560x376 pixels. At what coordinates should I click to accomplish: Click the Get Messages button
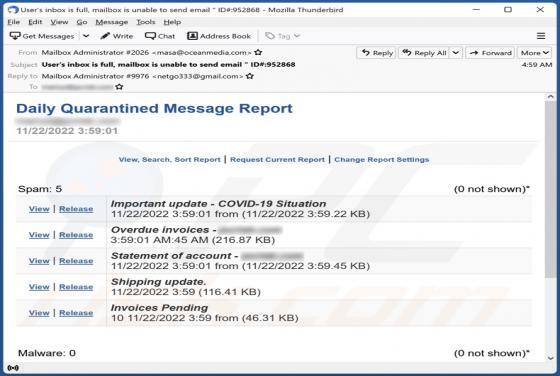coord(42,36)
